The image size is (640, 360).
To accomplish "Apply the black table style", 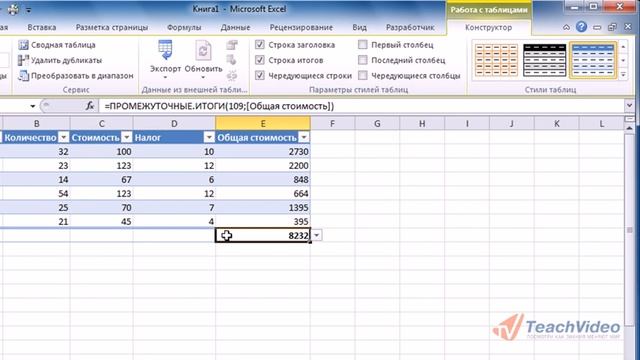I will click(544, 60).
